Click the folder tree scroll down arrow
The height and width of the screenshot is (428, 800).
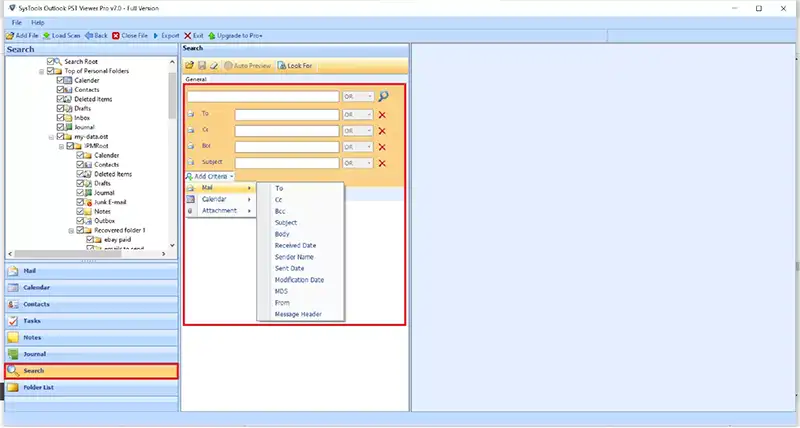click(172, 245)
